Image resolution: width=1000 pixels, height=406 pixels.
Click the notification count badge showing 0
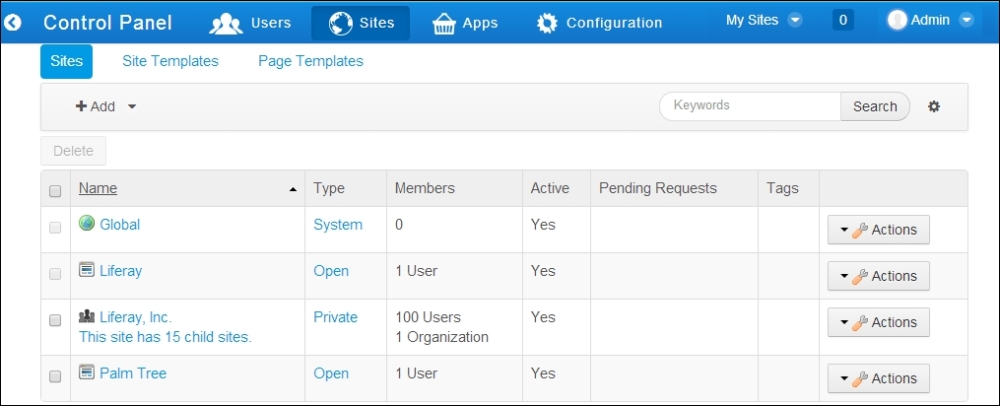point(842,20)
